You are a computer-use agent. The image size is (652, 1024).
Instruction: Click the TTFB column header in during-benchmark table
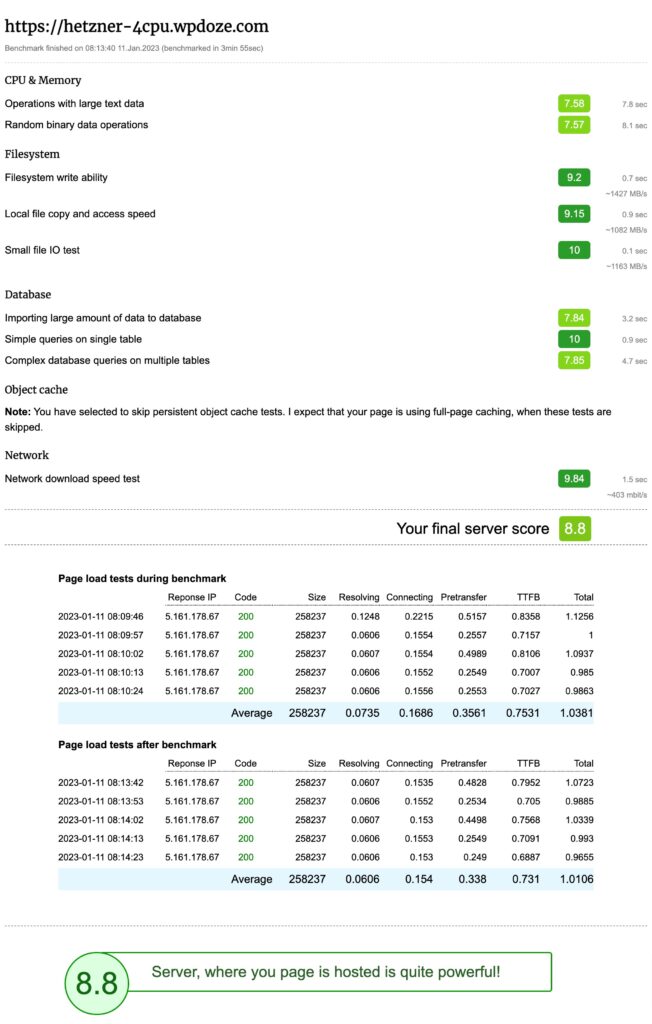pyautogui.click(x=528, y=597)
